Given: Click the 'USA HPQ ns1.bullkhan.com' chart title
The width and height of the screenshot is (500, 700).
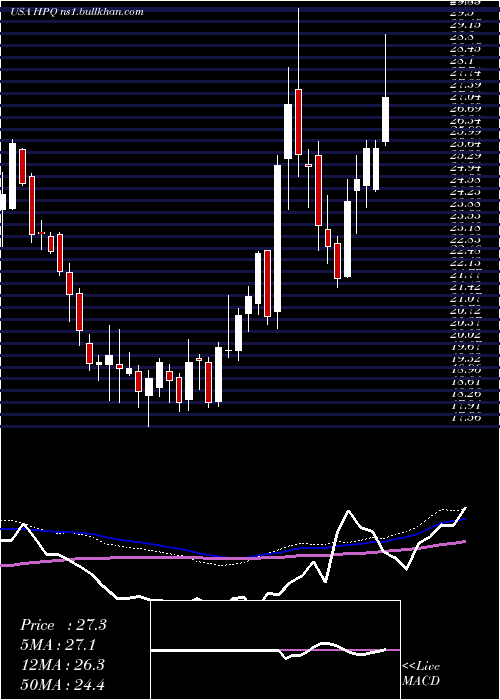Looking at the screenshot, I should point(77,12).
